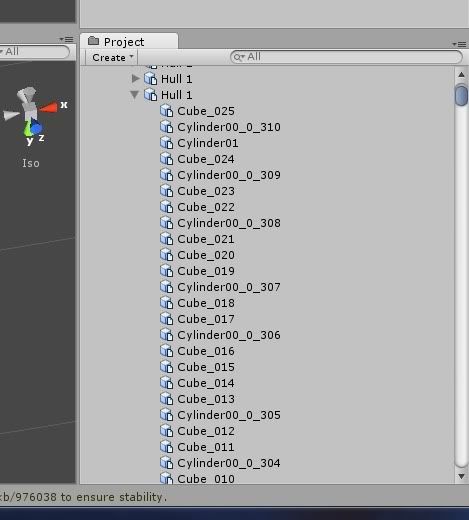Click the scrollbar down arrow
This screenshot has height=520, width=469.
pos(461,476)
